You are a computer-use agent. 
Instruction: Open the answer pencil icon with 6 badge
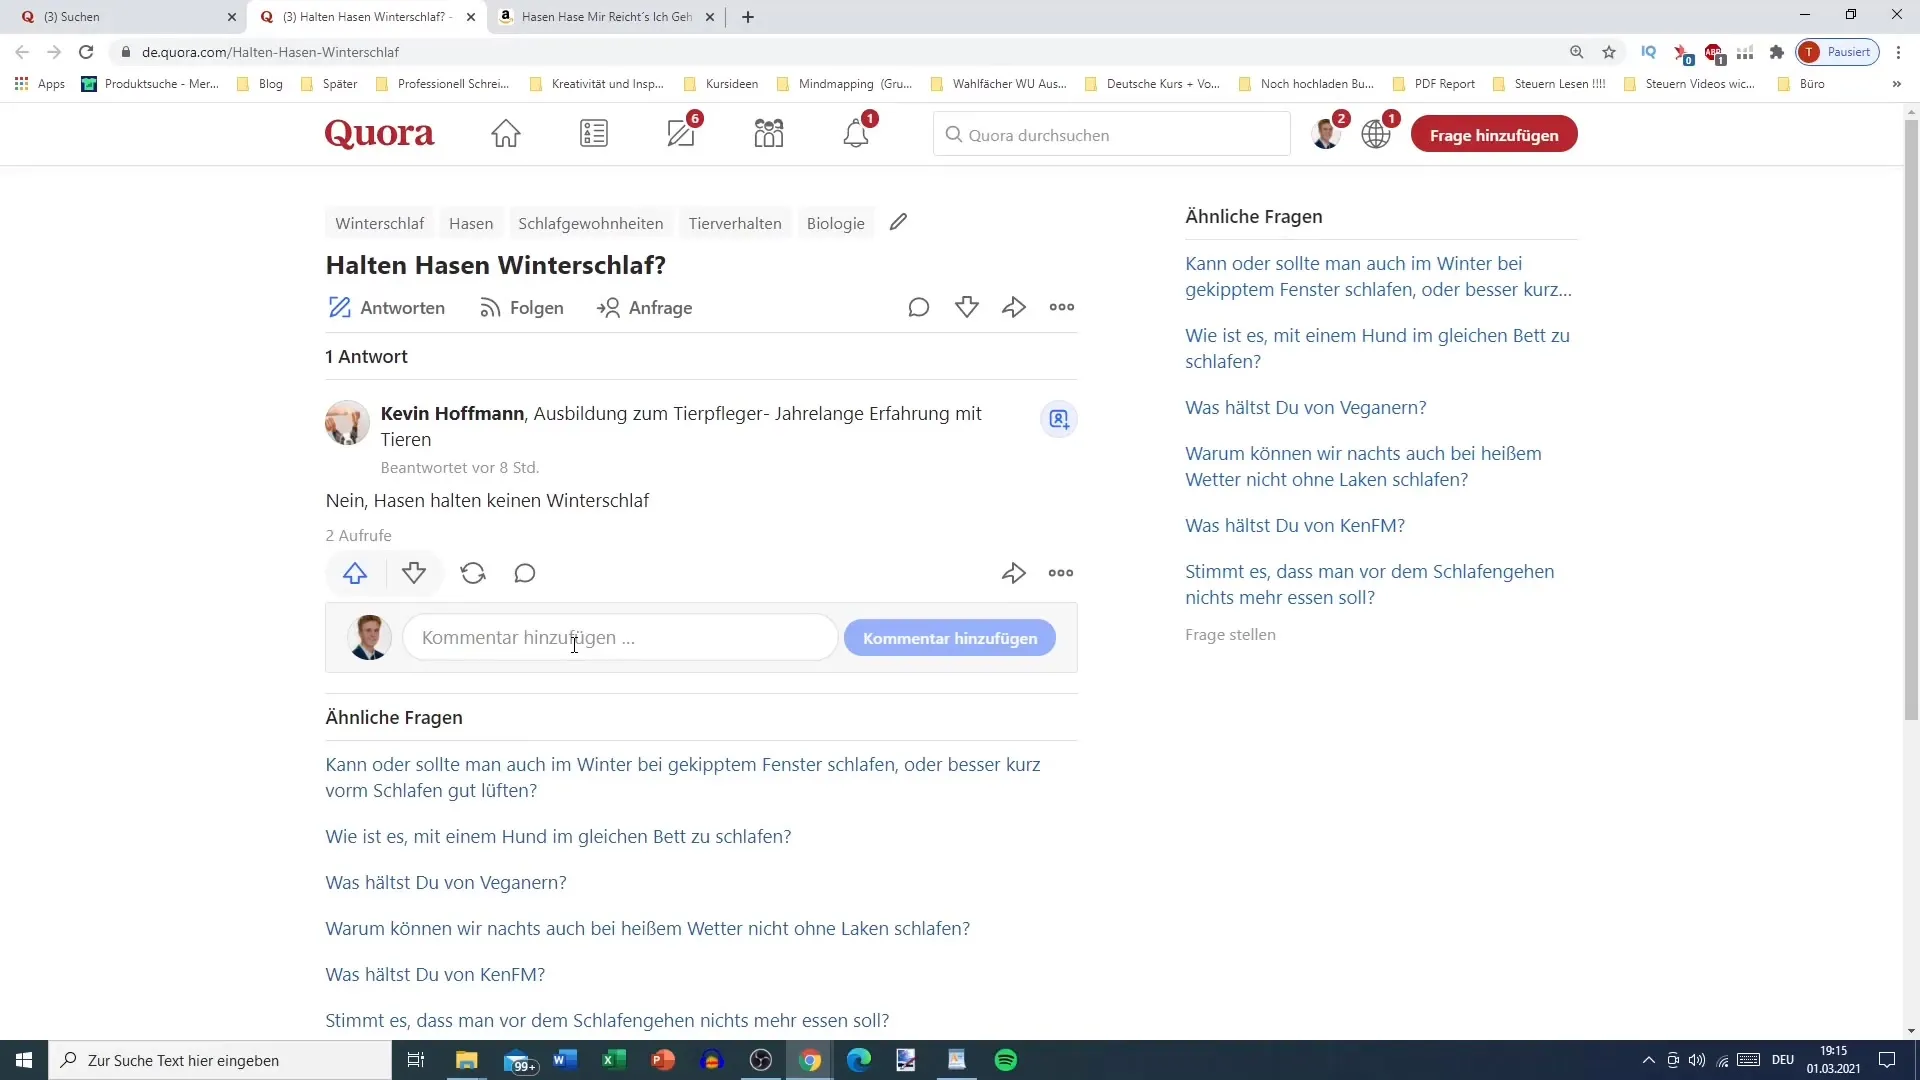pos(682,133)
